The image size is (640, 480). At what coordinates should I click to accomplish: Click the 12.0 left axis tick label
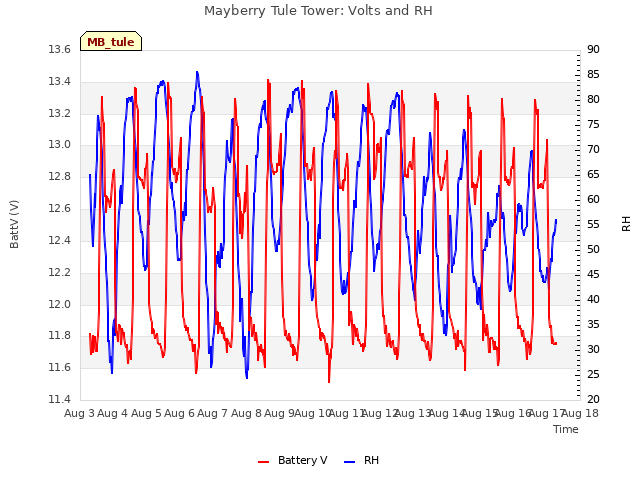[x=60, y=304]
